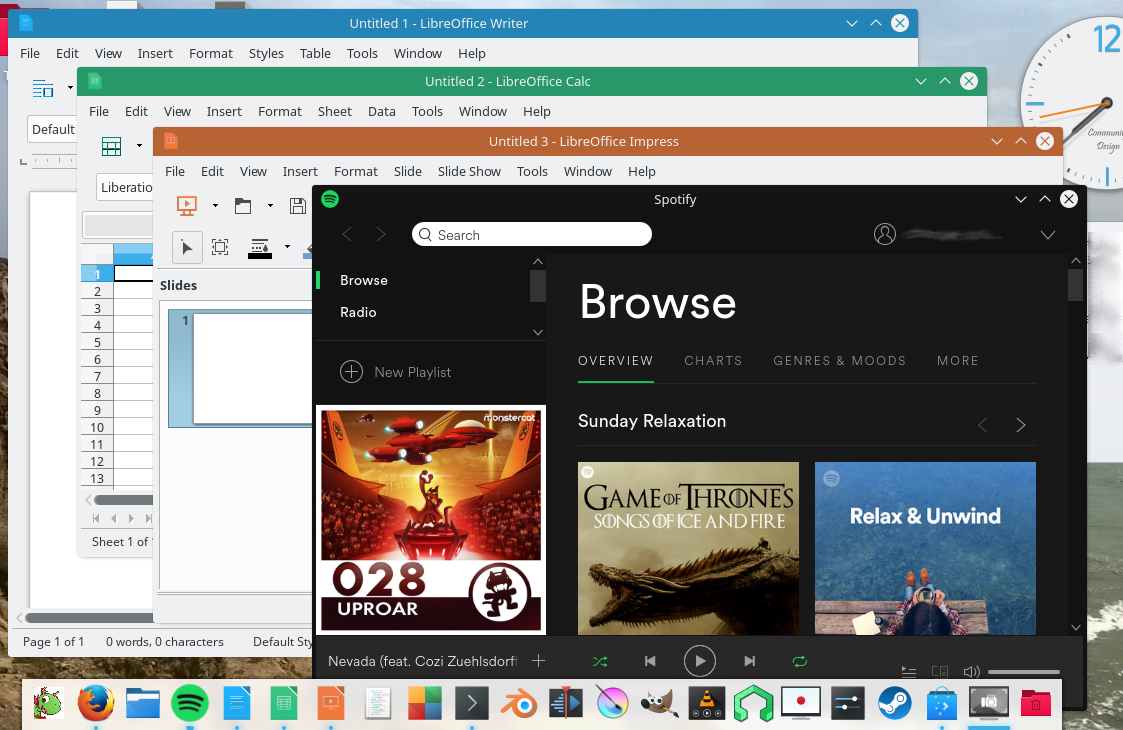
Task: Open the Slide Show menu in Impress
Action: 469,171
